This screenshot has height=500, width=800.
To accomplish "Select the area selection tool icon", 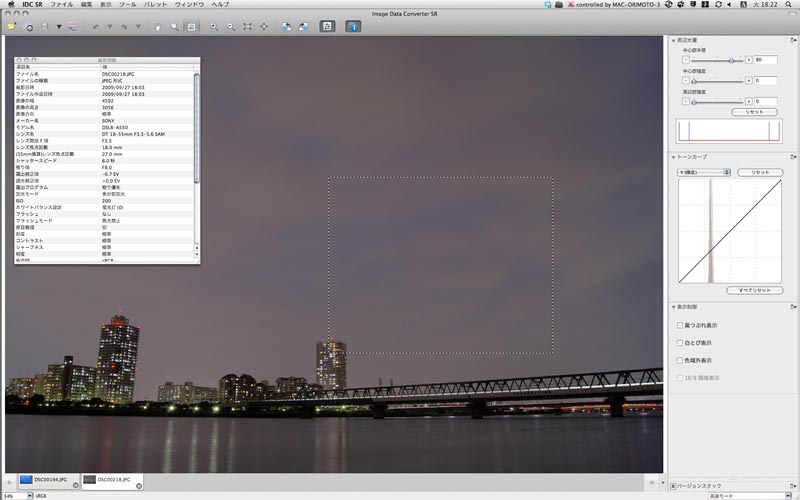I will pyautogui.click(x=191, y=27).
